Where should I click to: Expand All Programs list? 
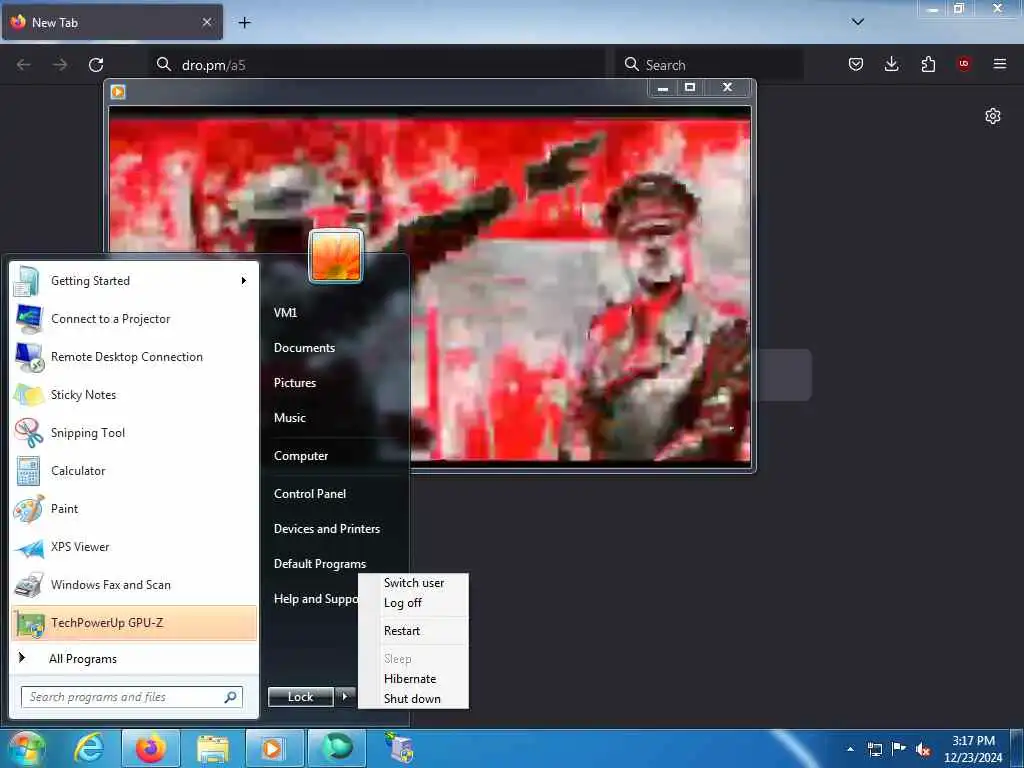click(134, 658)
